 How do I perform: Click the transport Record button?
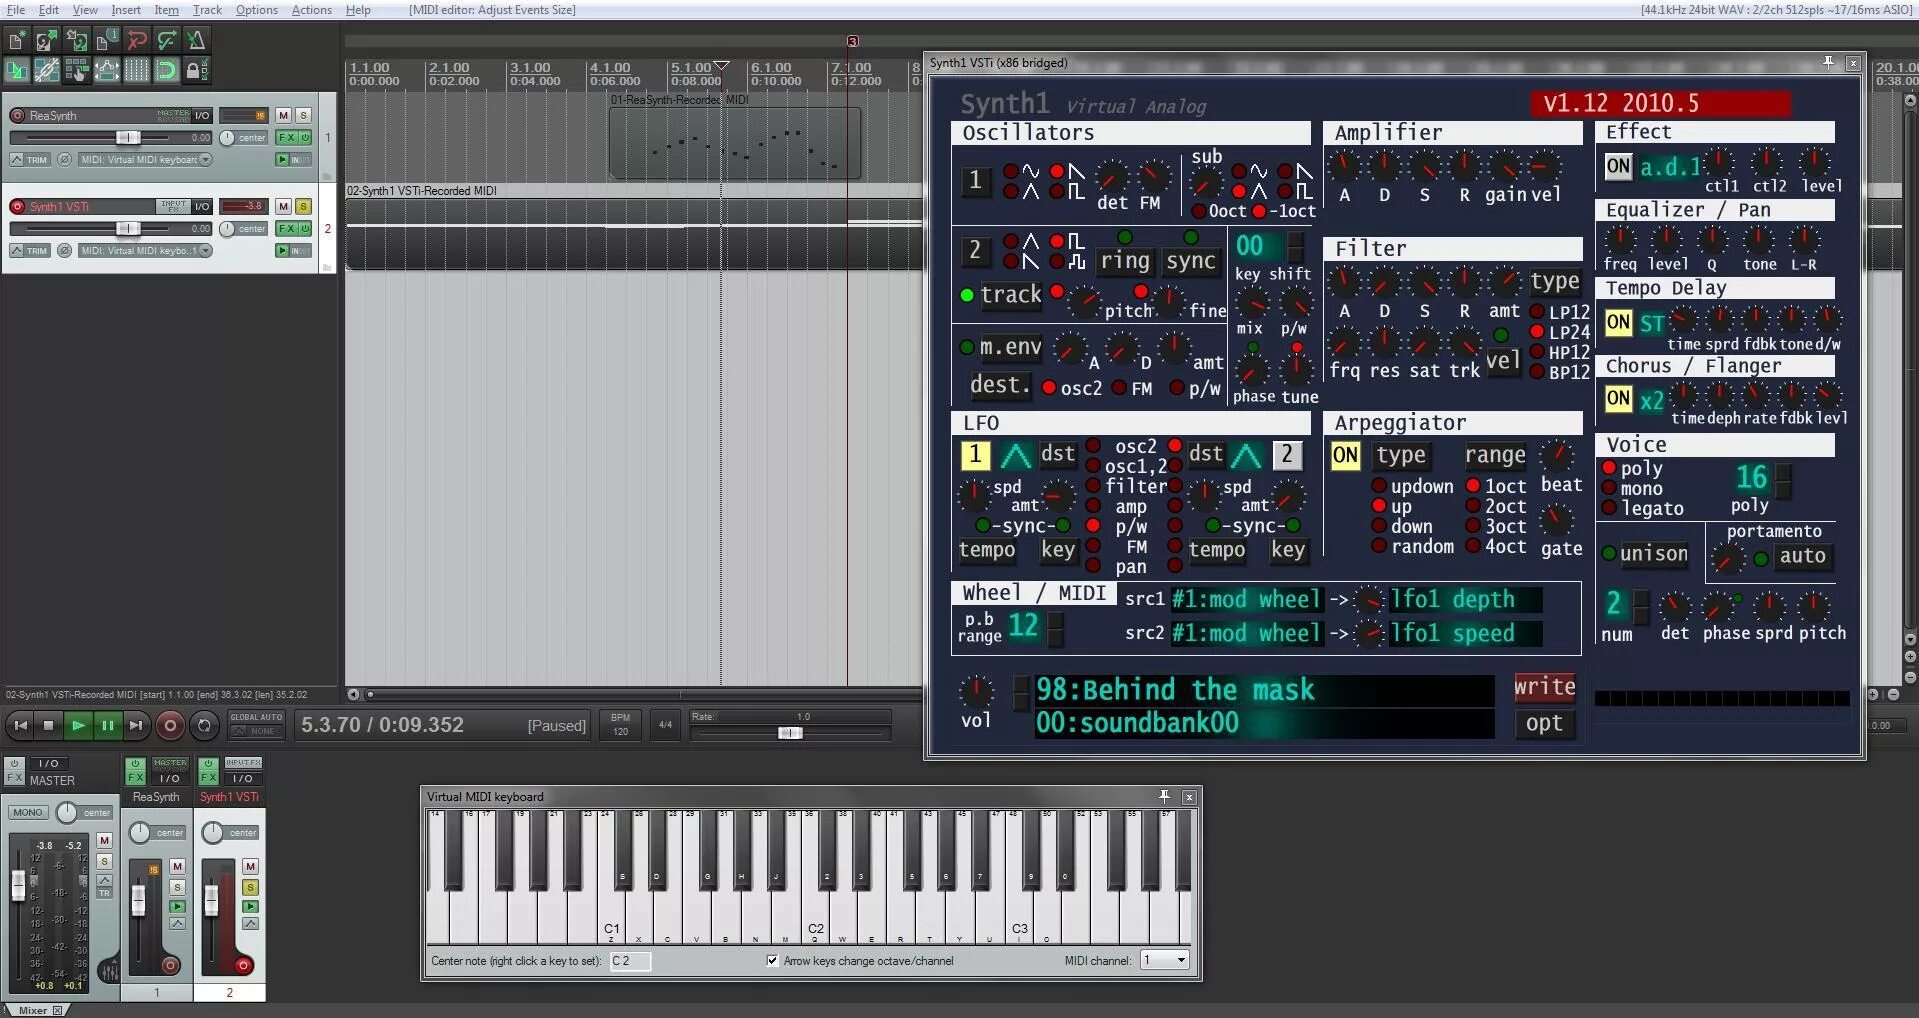(170, 725)
